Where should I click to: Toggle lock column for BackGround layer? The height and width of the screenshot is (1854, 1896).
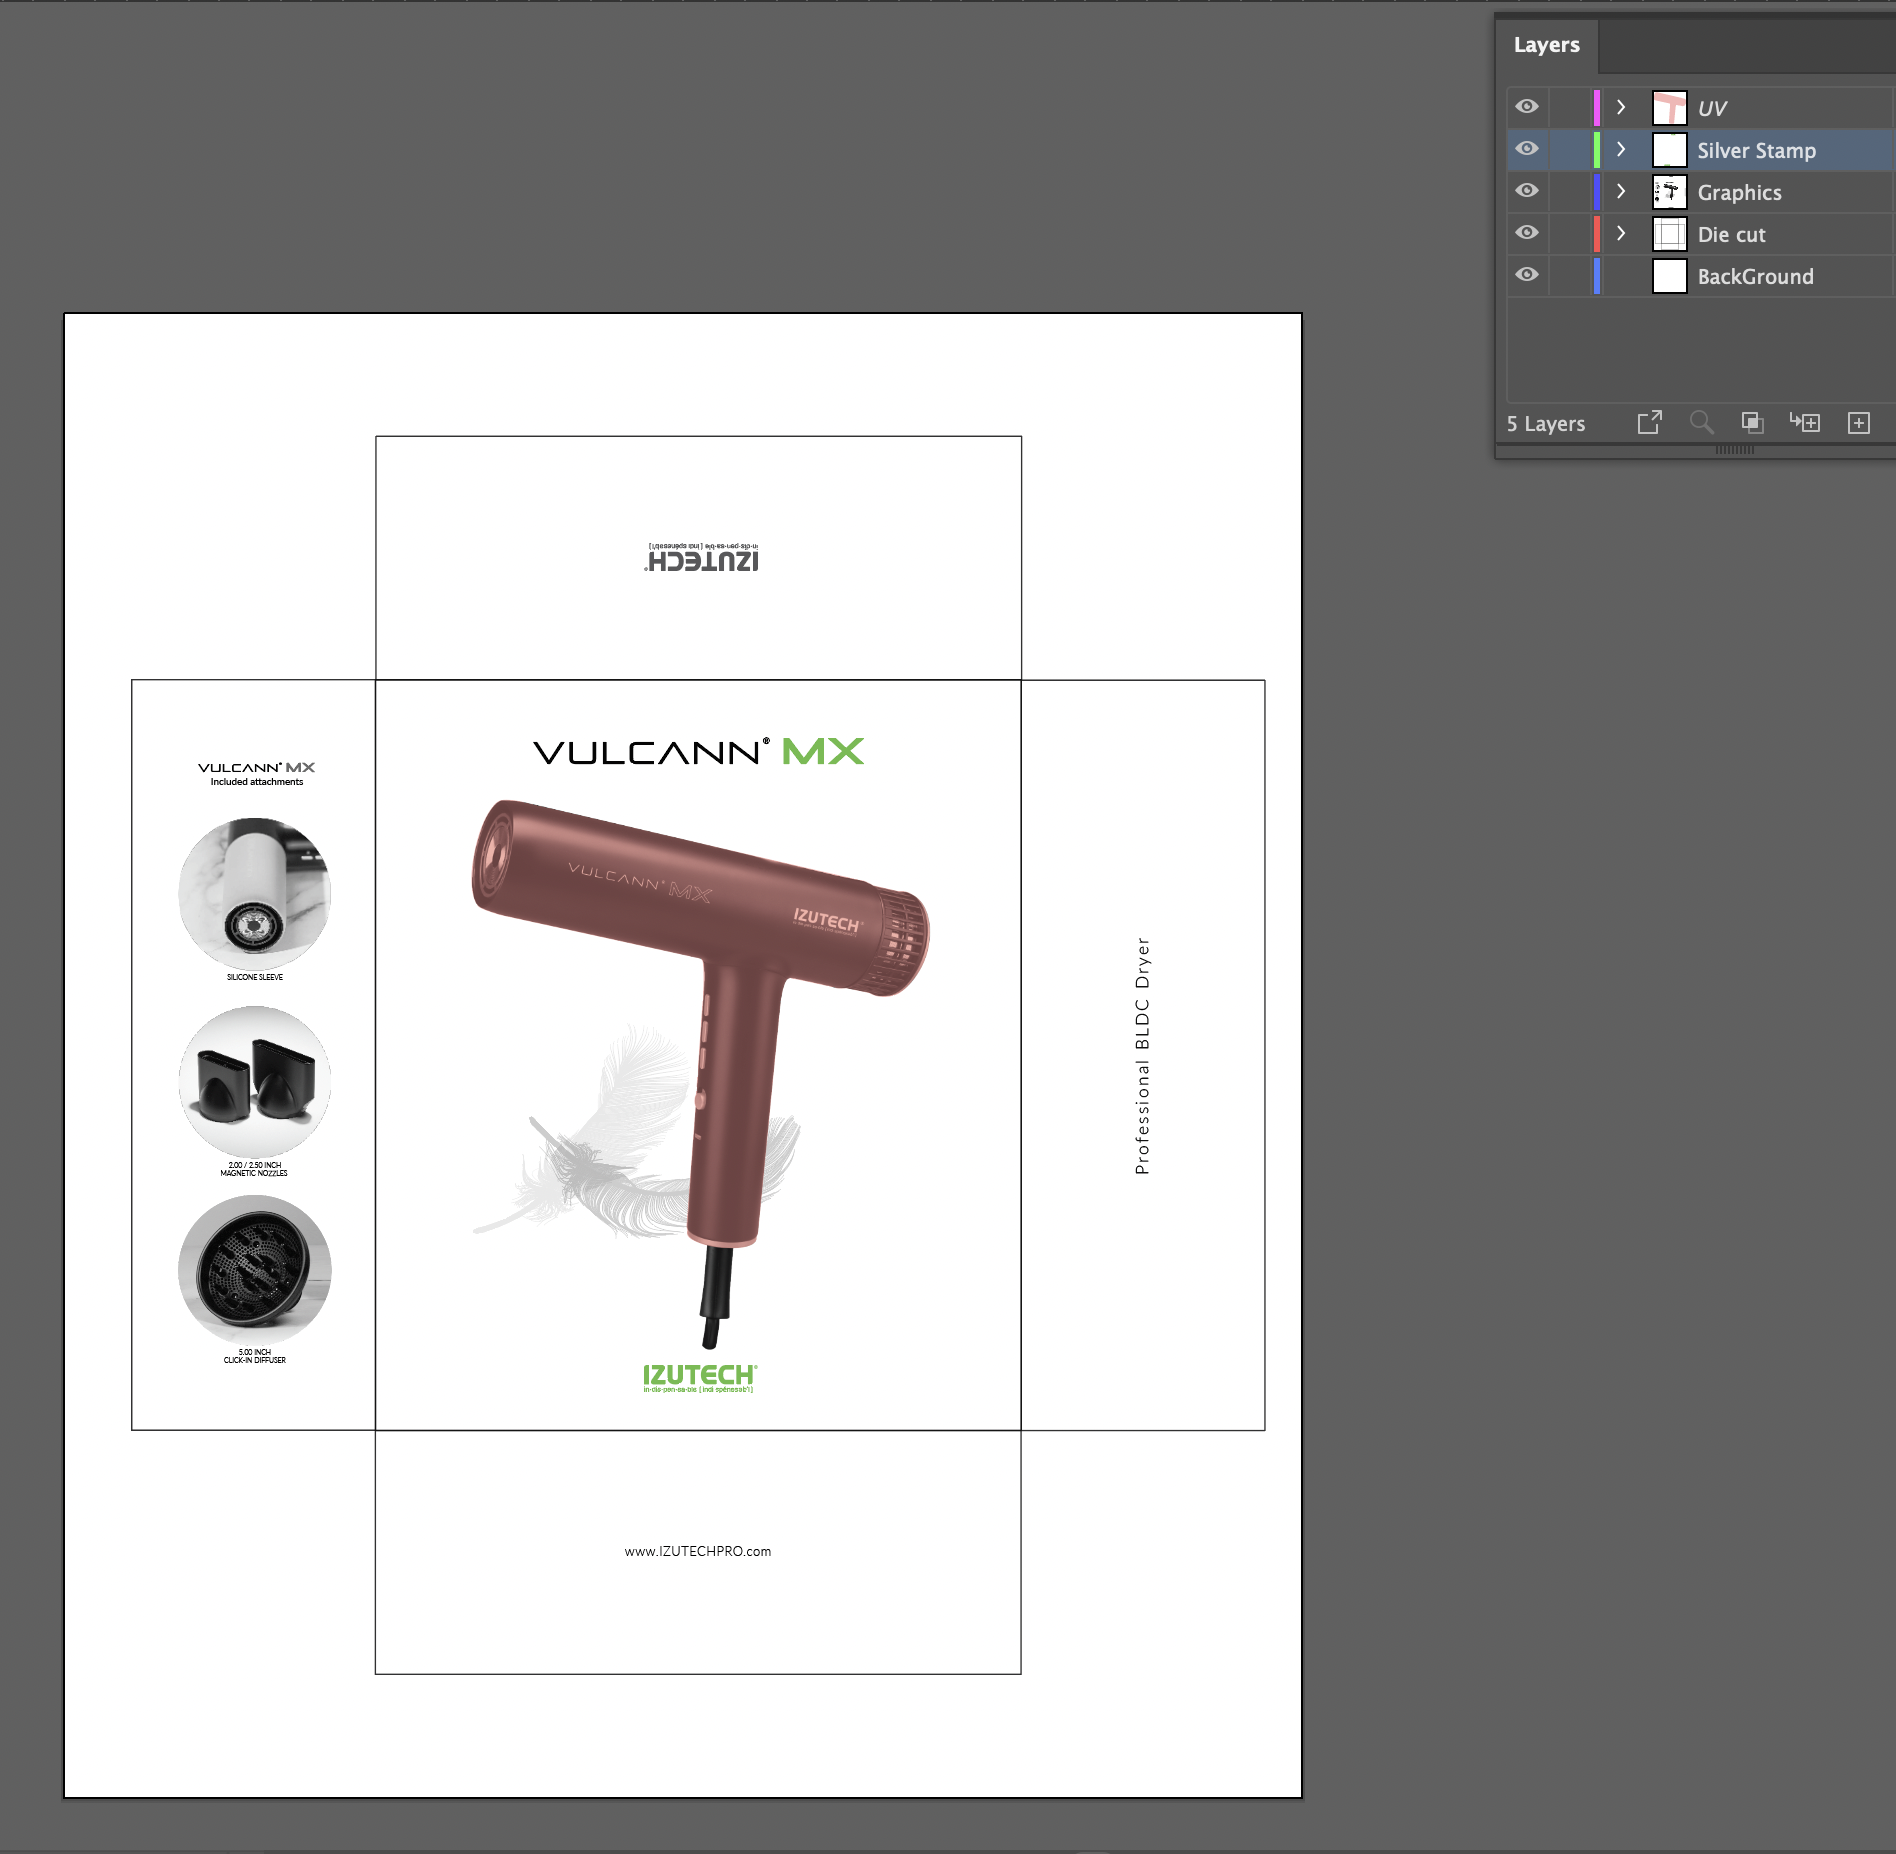coord(1568,275)
